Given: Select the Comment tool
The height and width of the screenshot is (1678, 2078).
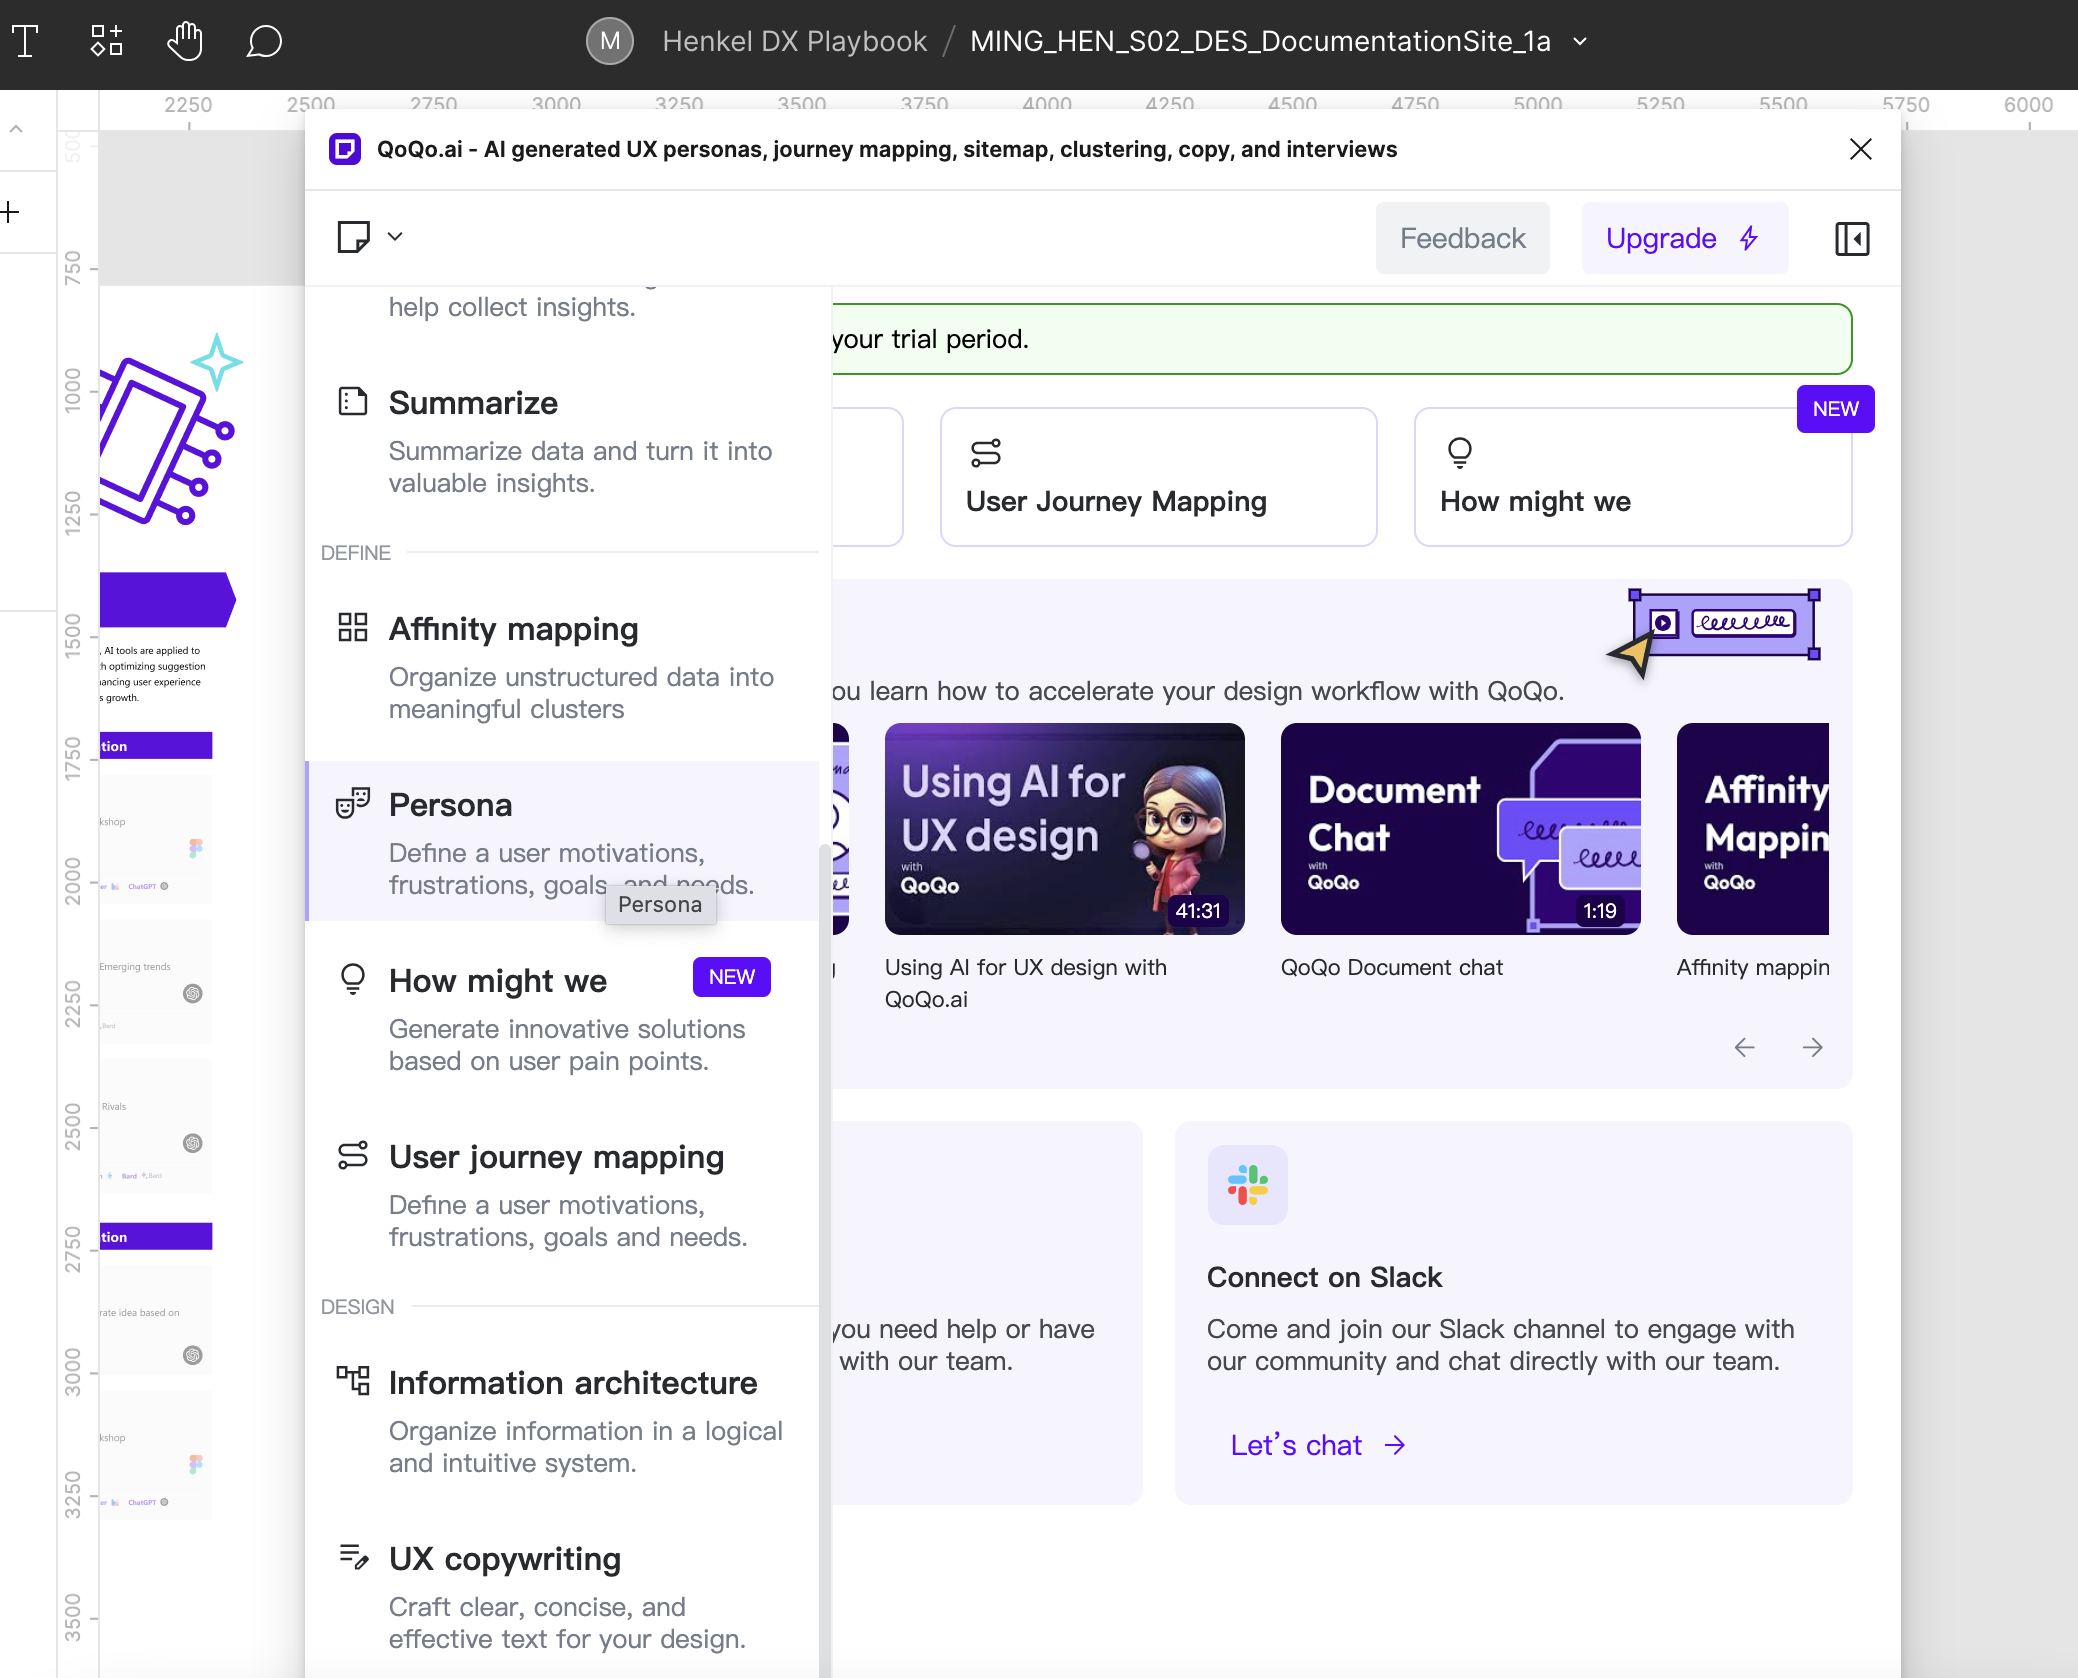Looking at the screenshot, I should [x=264, y=41].
